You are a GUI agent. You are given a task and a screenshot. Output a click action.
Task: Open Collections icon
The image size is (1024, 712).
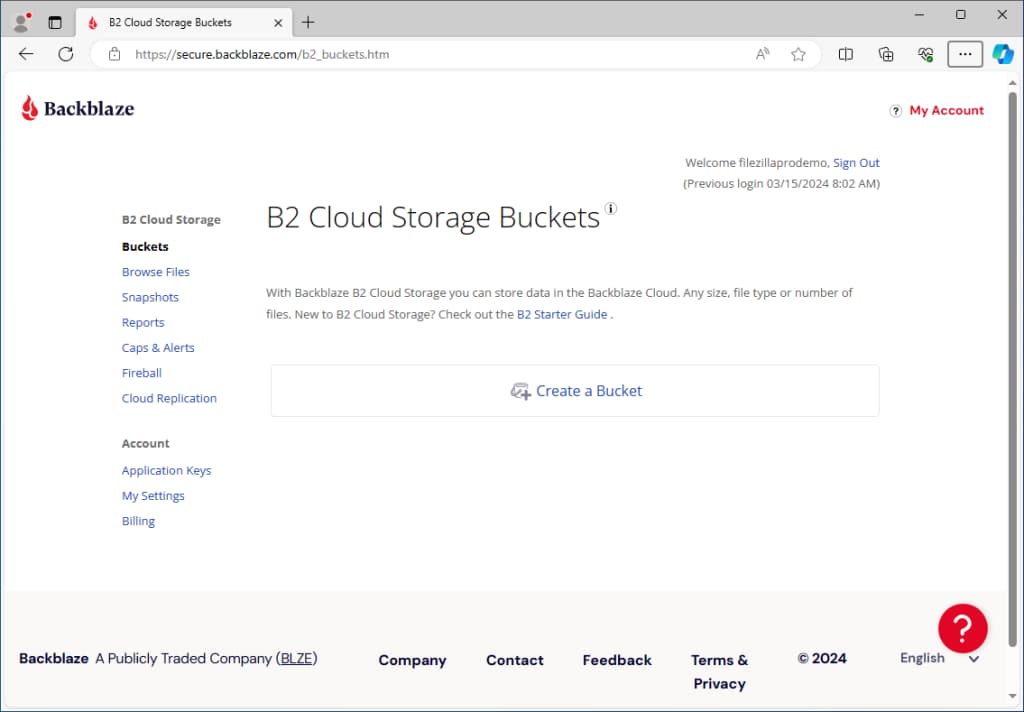[x=886, y=54]
